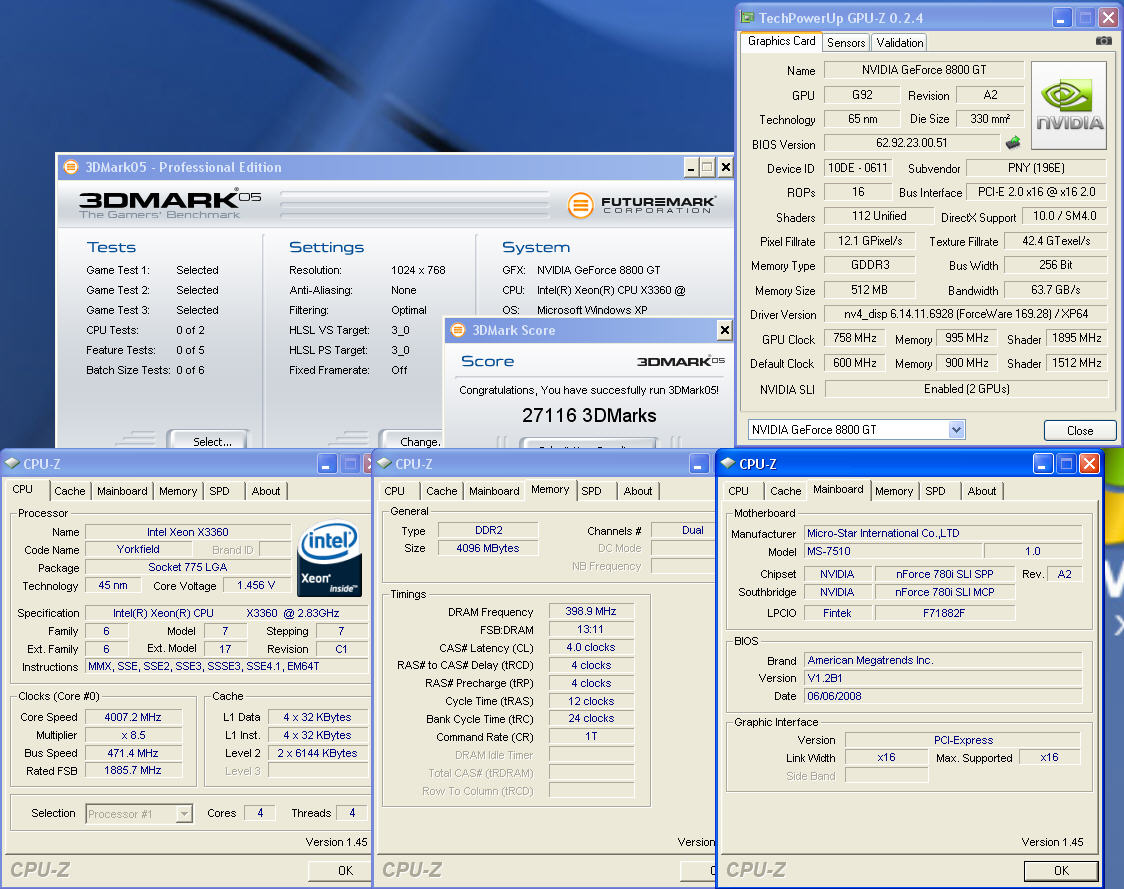Image resolution: width=1124 pixels, height=889 pixels.
Task: Click the camera screenshot icon in GPU-Z
Action: [x=1103, y=41]
